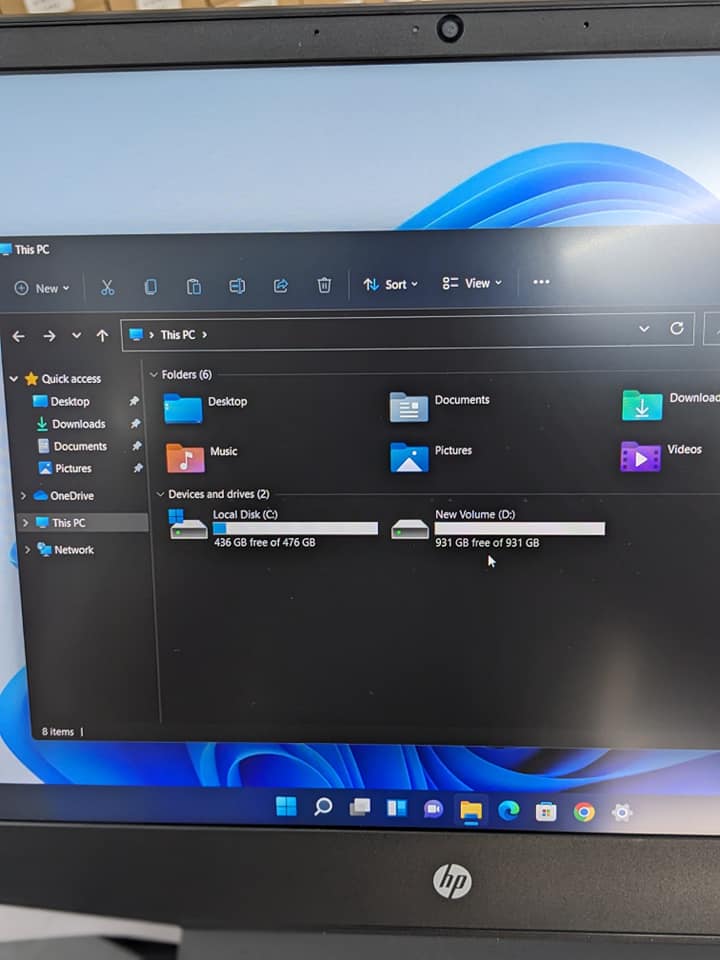Screen dimensions: 720x960
Task: Select Downloads under Quick access
Action: point(78,424)
